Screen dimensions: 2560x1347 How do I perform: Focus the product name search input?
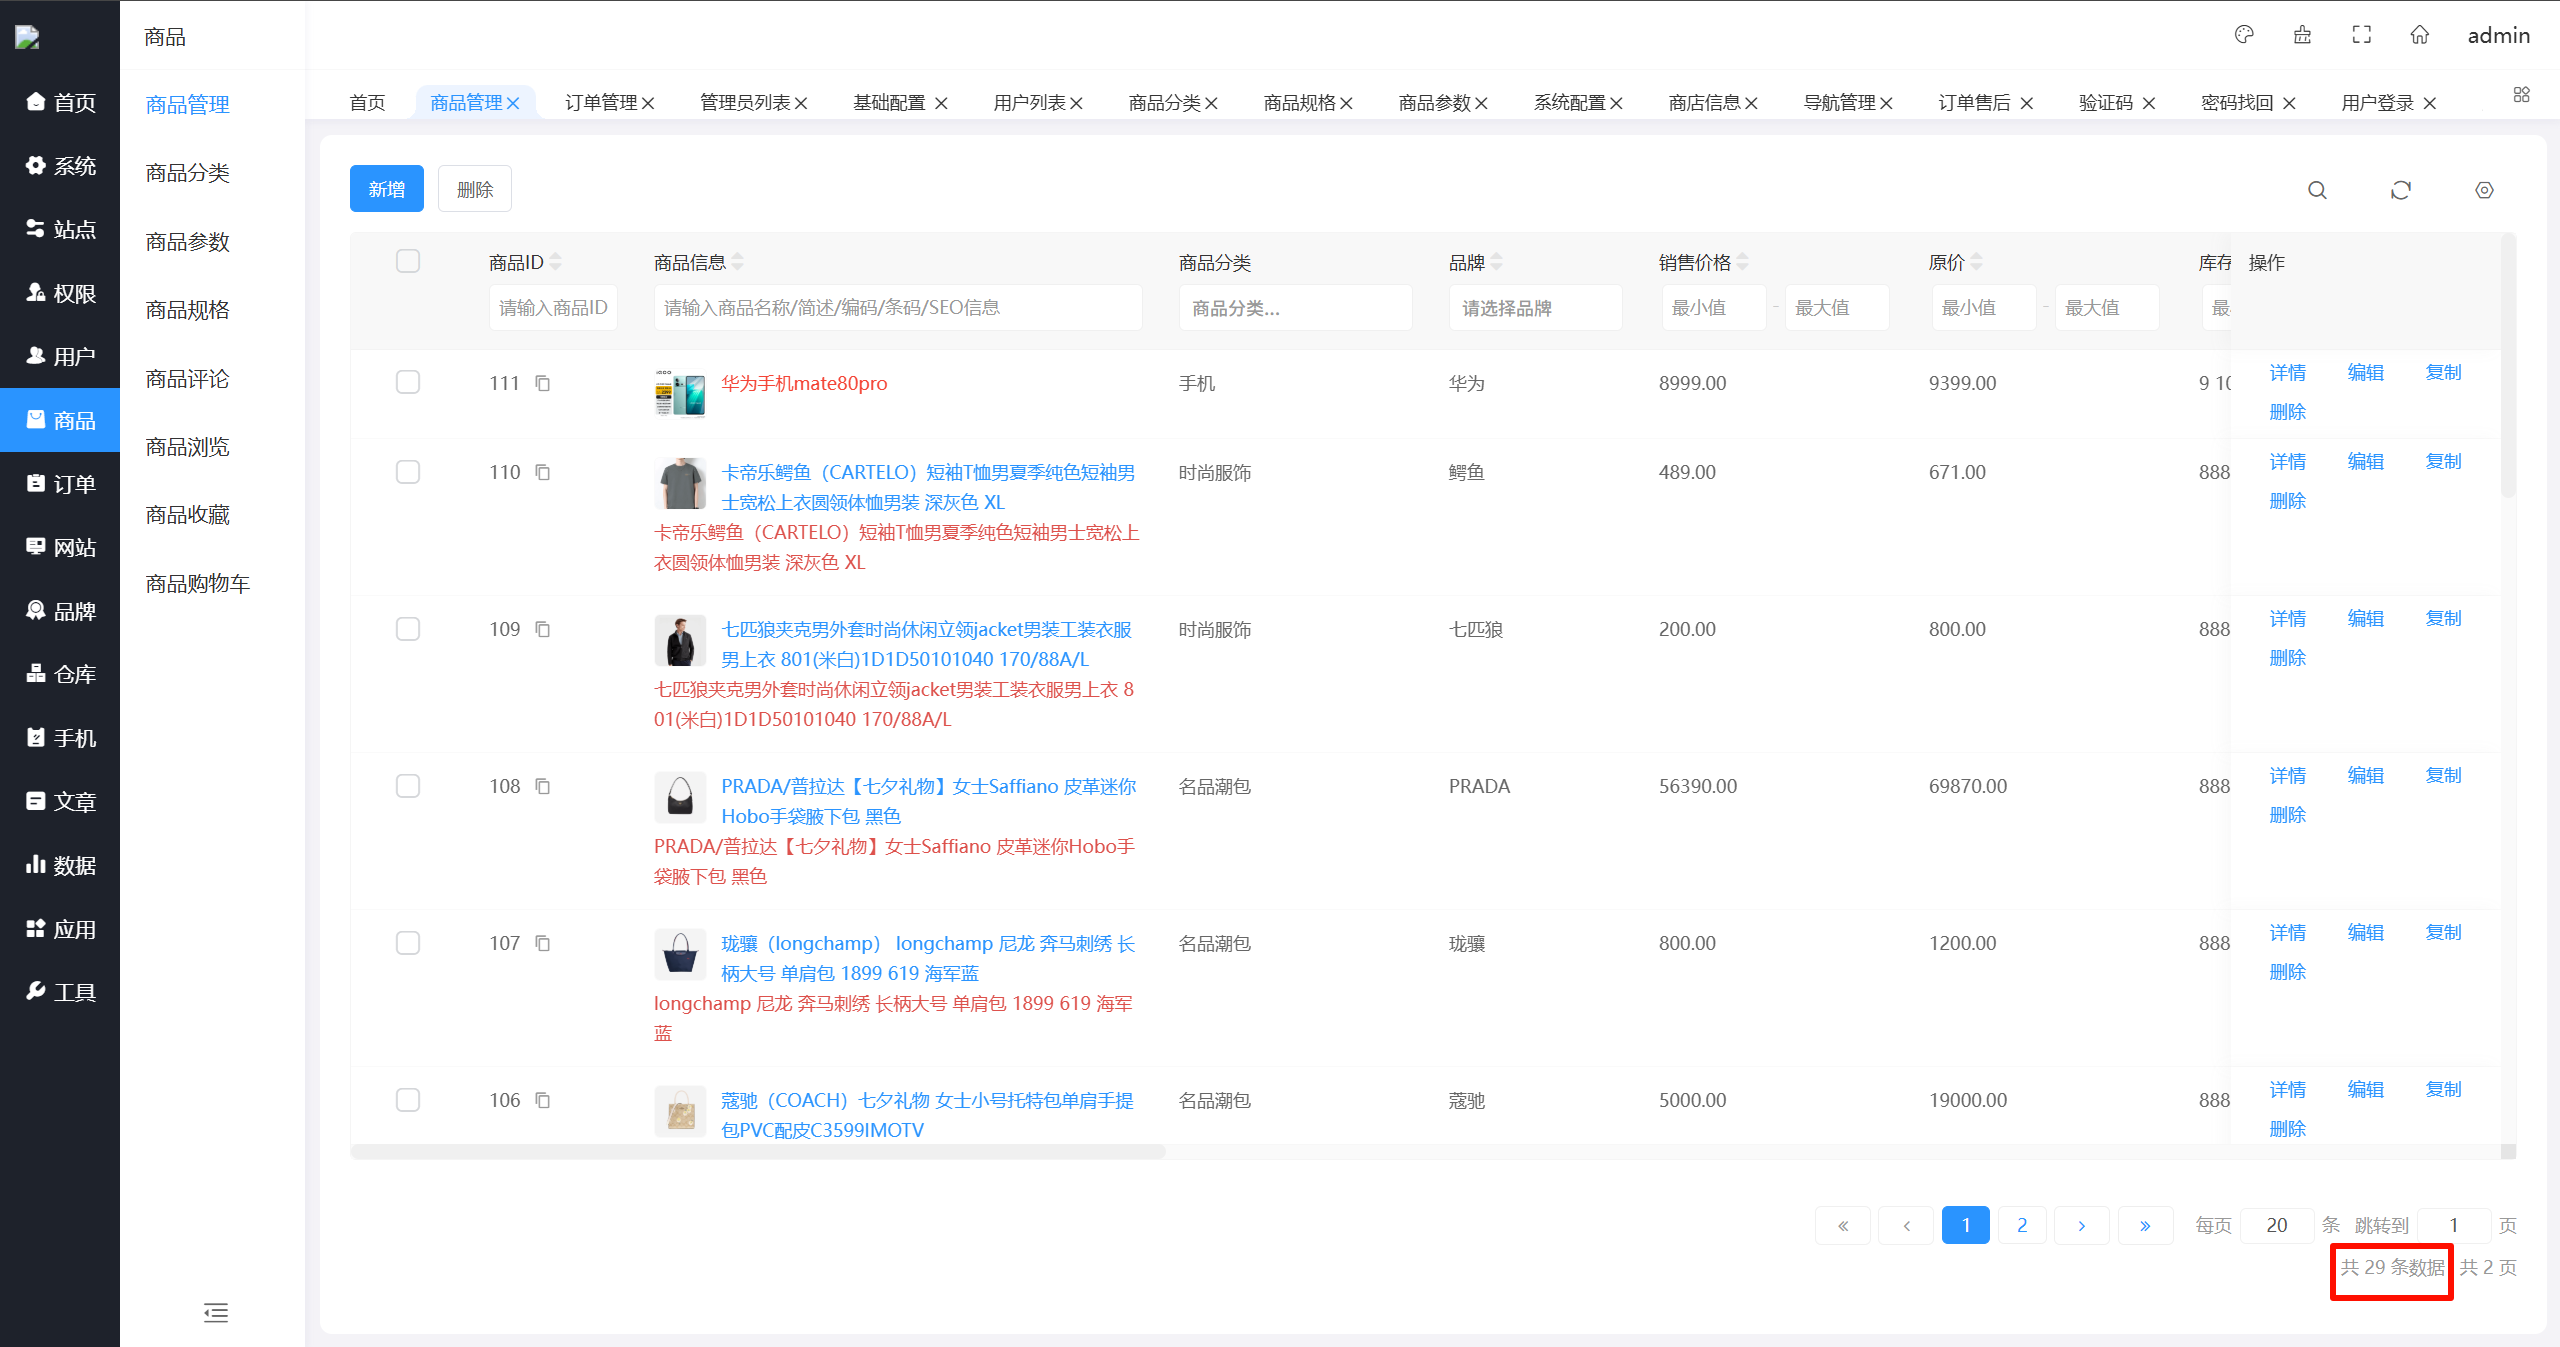pyautogui.click(x=898, y=308)
